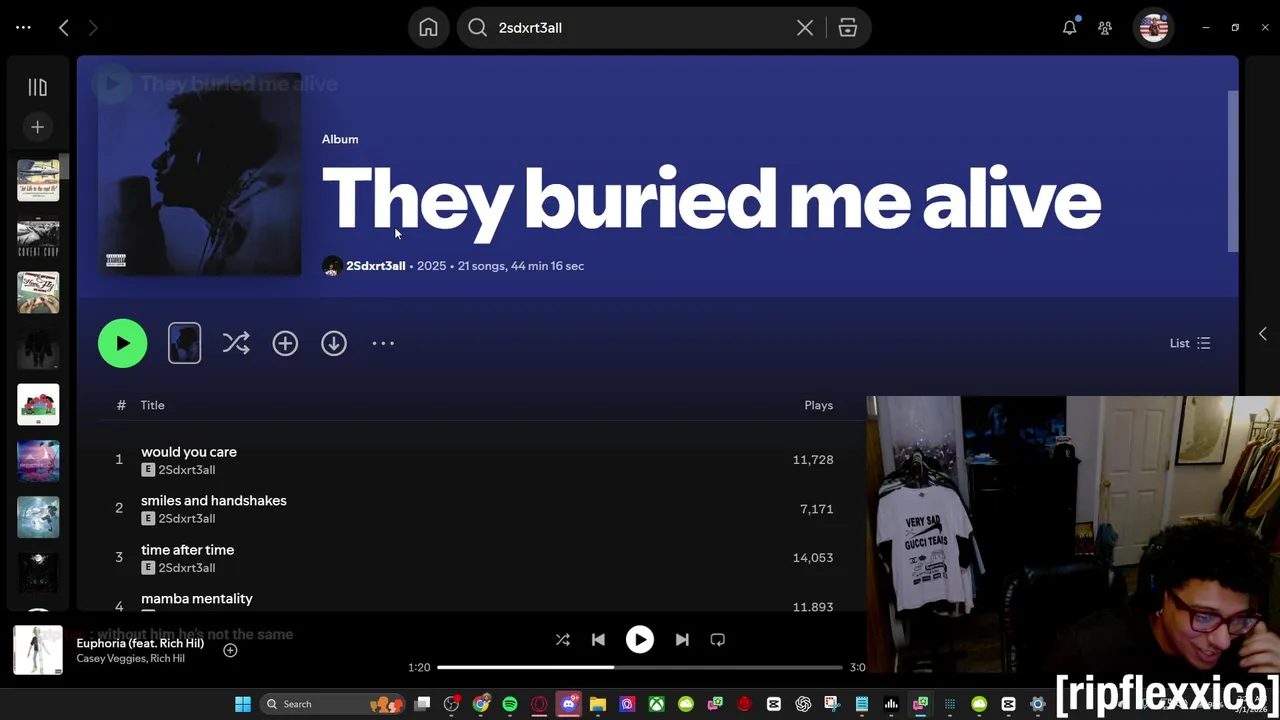Screen dimensions: 1280x720
Task: Open the album preview thumbnail button
Action: 184,343
